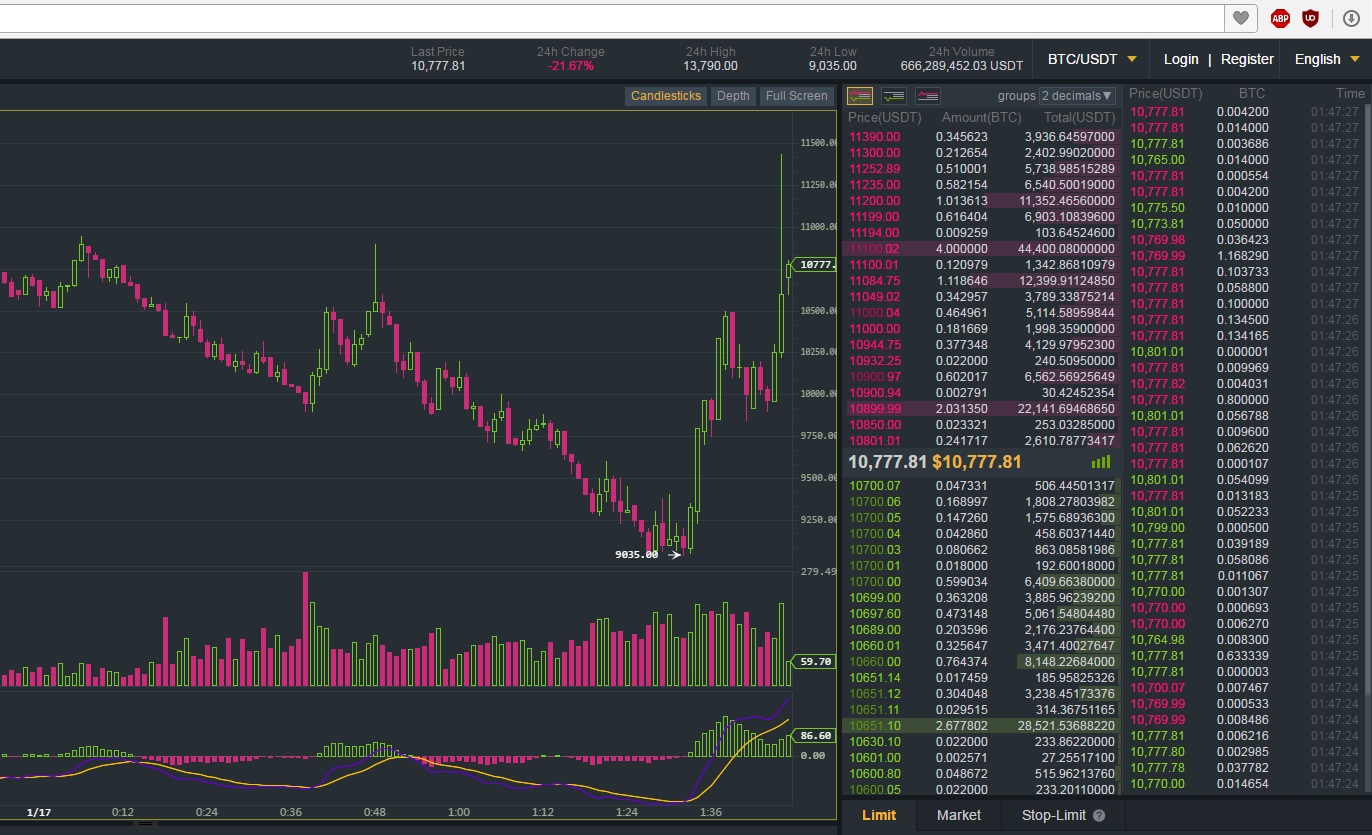Focus the browser address bar

[x=612, y=18]
